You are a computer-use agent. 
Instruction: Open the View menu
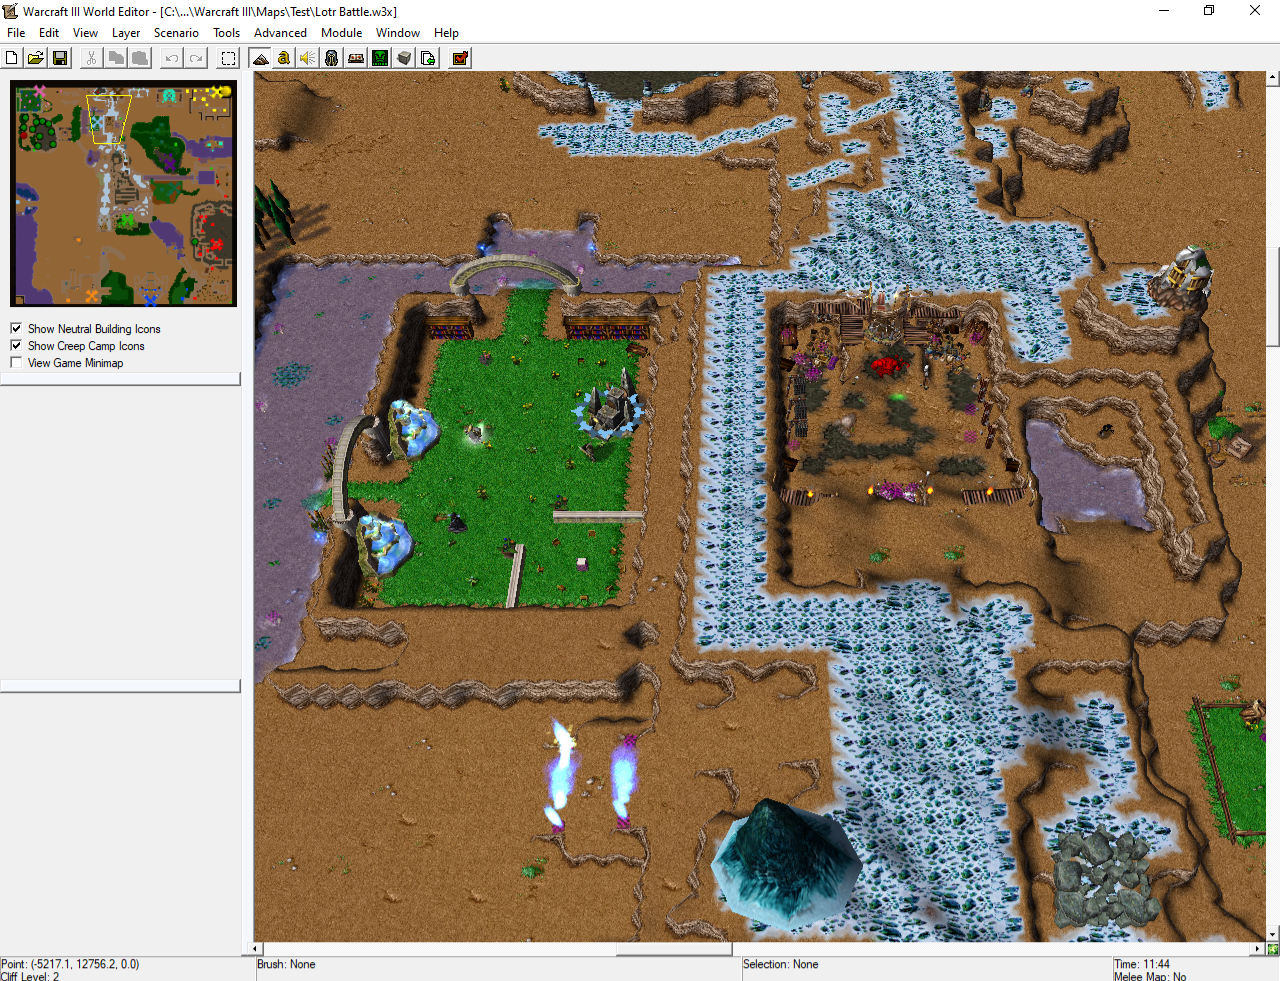tap(85, 33)
